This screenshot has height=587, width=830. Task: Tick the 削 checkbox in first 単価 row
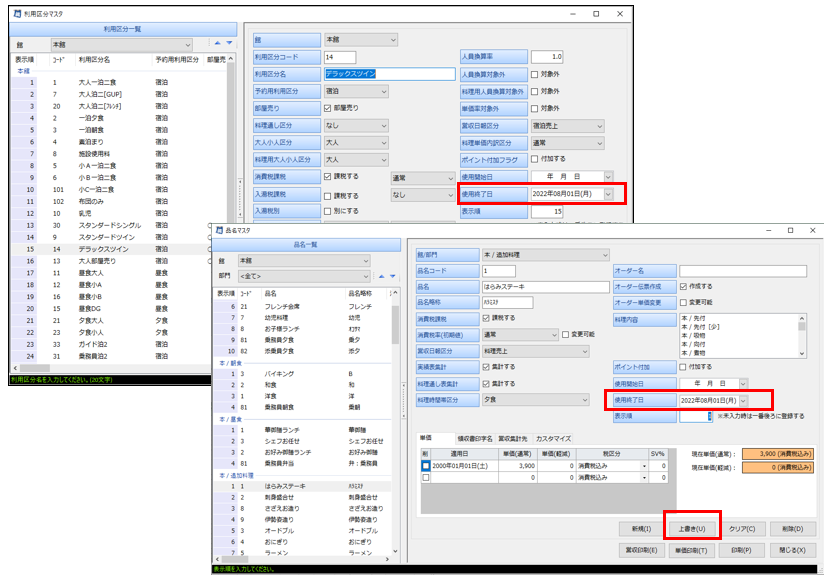[426, 466]
